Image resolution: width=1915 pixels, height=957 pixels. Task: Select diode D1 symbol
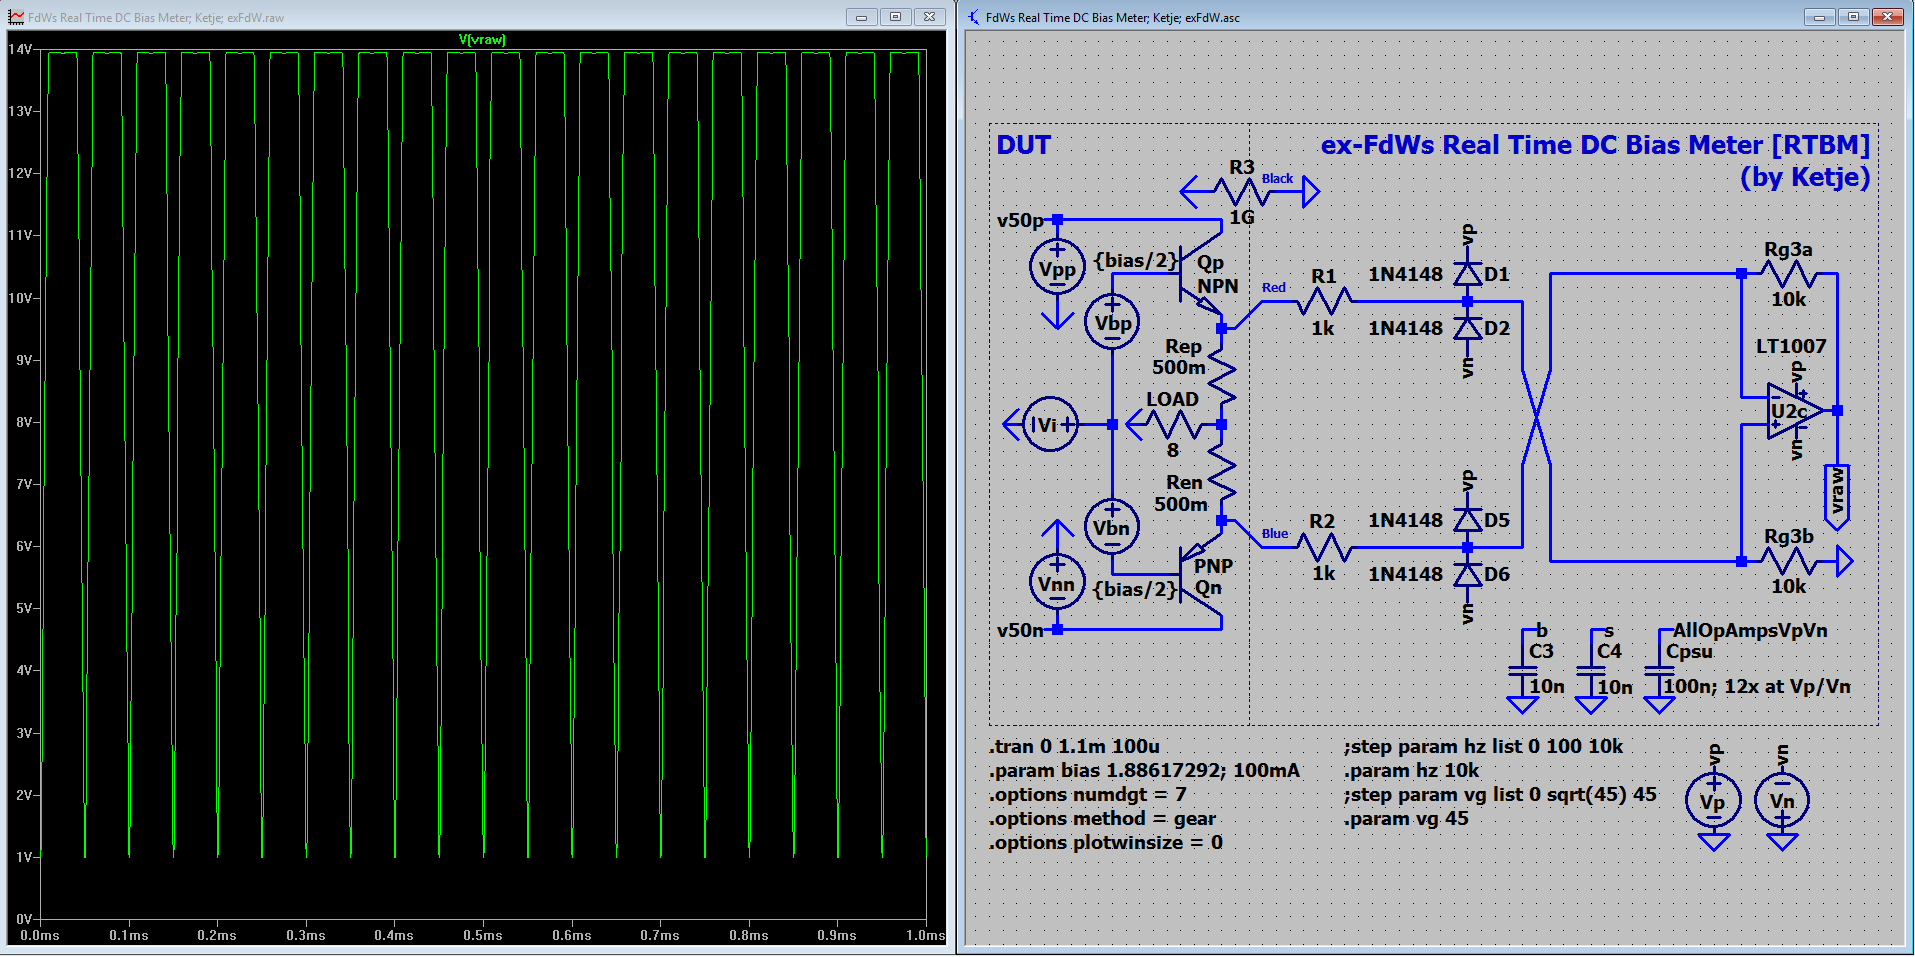click(x=1467, y=274)
